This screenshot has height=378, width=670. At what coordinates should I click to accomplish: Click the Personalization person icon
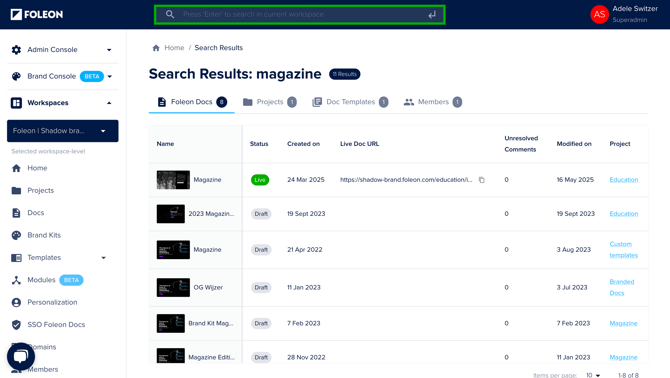tap(16, 302)
